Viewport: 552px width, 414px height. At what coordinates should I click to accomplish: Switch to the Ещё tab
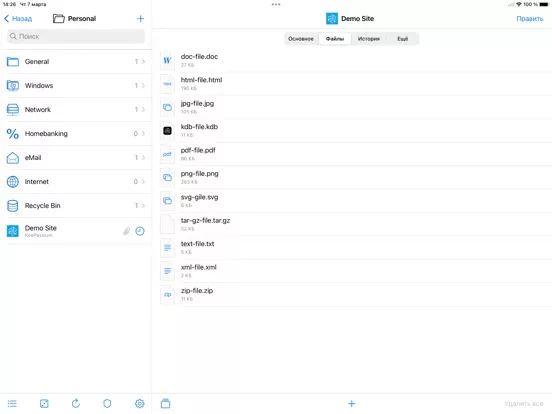402,39
